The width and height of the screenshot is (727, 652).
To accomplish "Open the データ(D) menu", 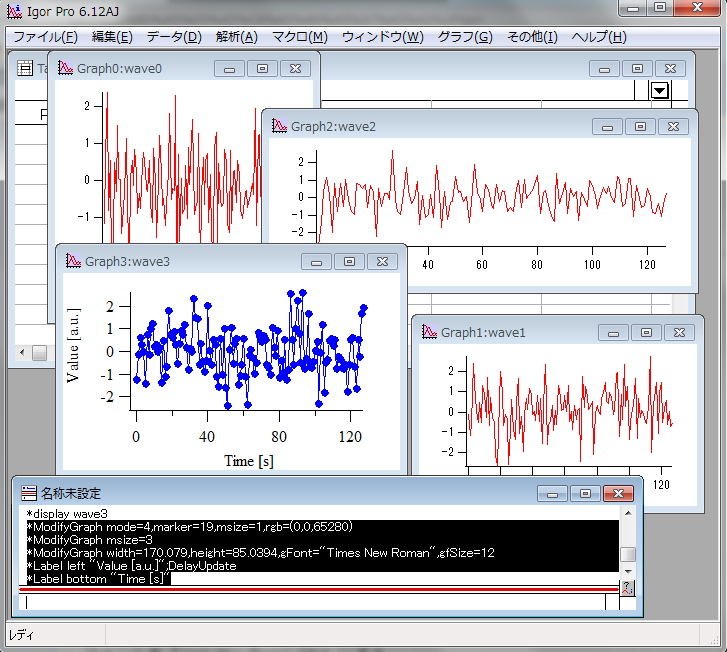I will click(x=174, y=37).
